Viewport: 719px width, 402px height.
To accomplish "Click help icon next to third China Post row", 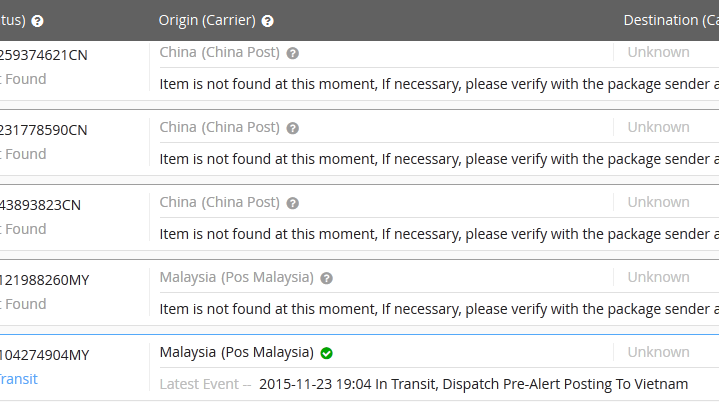I will point(293,203).
